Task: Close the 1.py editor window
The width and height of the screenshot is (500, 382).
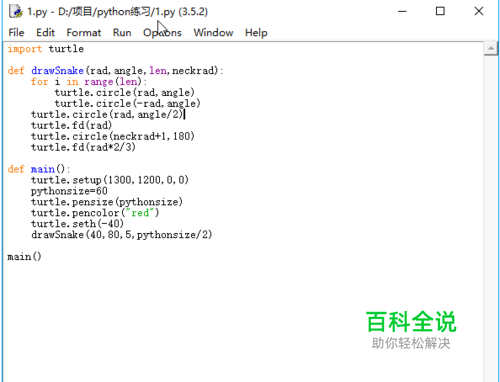Action: pos(479,11)
